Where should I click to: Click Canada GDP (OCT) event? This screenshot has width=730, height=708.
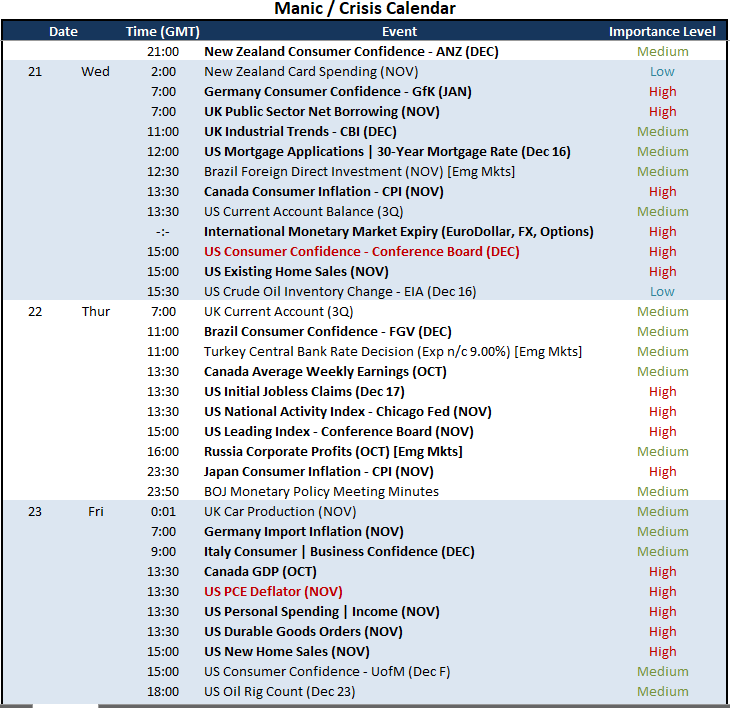[x=260, y=572]
